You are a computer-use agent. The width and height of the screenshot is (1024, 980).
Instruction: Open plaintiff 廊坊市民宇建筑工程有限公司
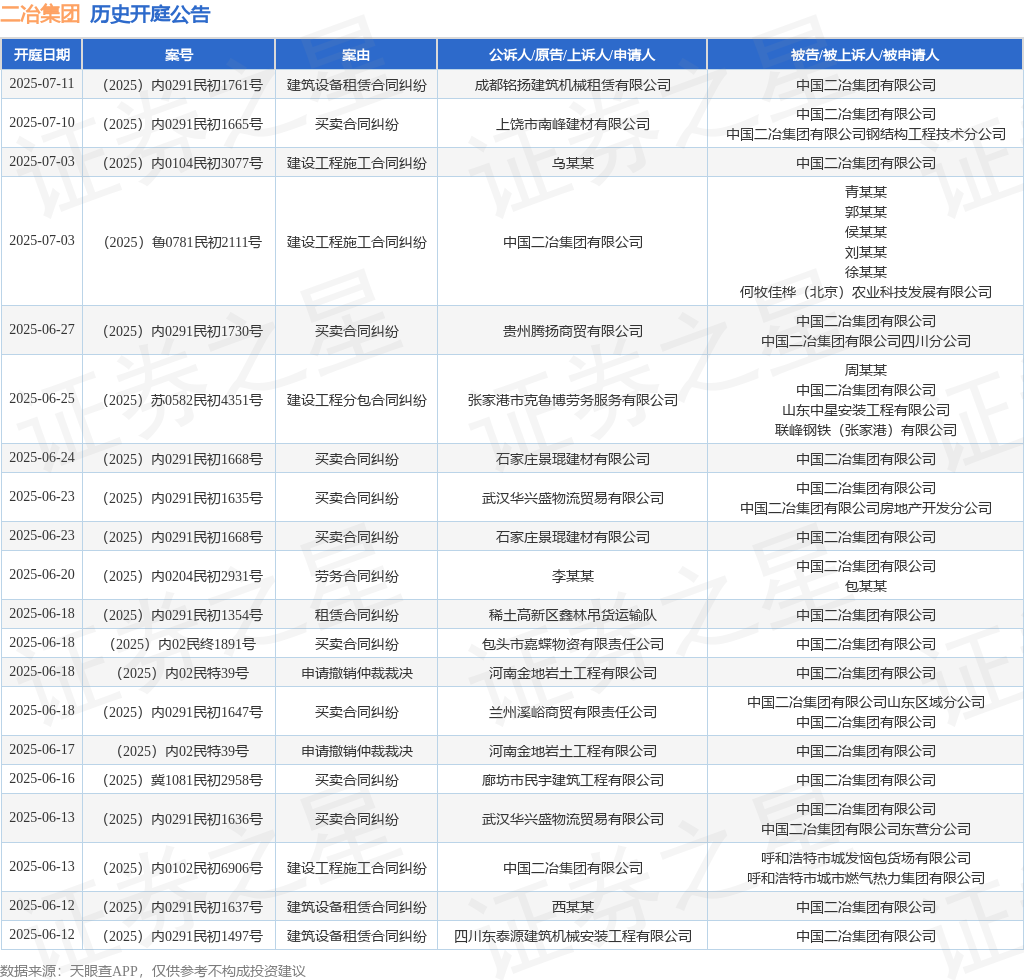click(572, 780)
